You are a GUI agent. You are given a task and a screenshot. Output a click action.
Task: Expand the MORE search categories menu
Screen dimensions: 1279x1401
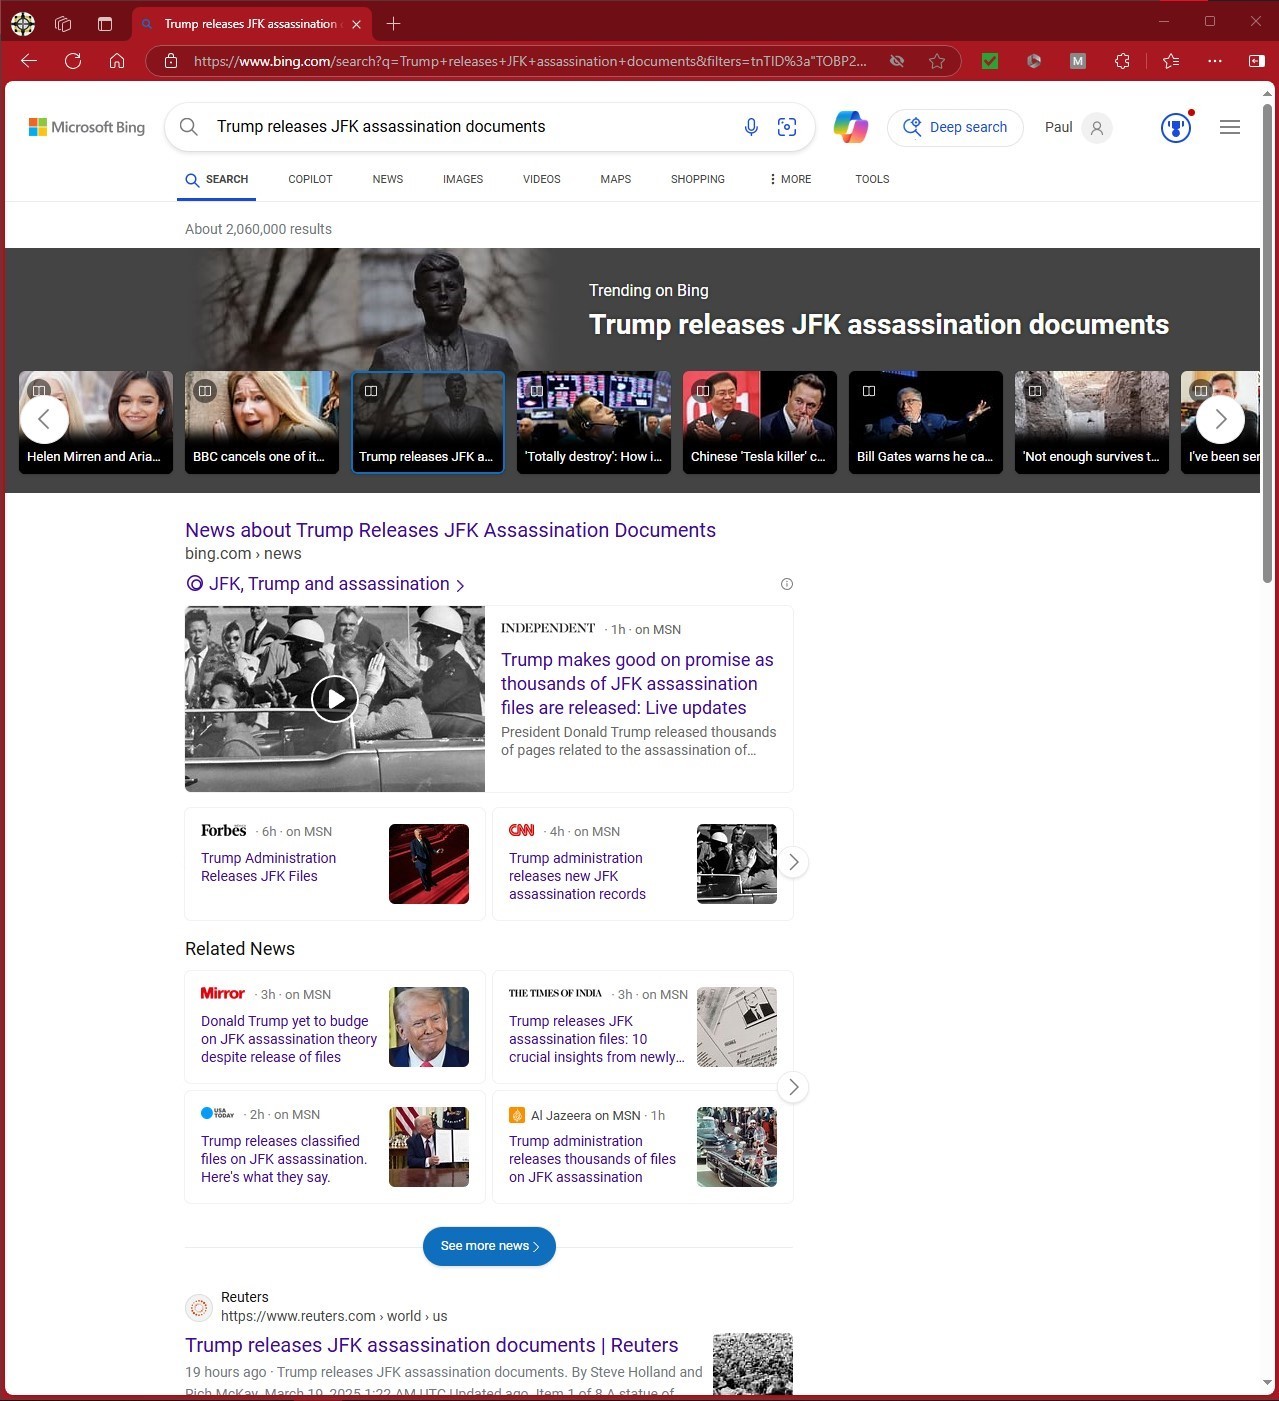point(790,179)
